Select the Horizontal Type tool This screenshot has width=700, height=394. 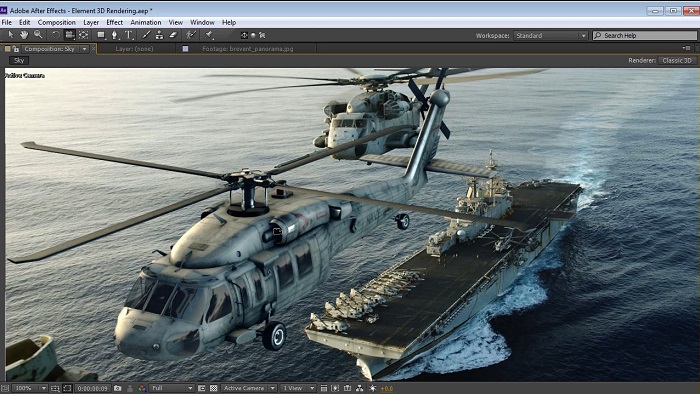click(x=129, y=35)
